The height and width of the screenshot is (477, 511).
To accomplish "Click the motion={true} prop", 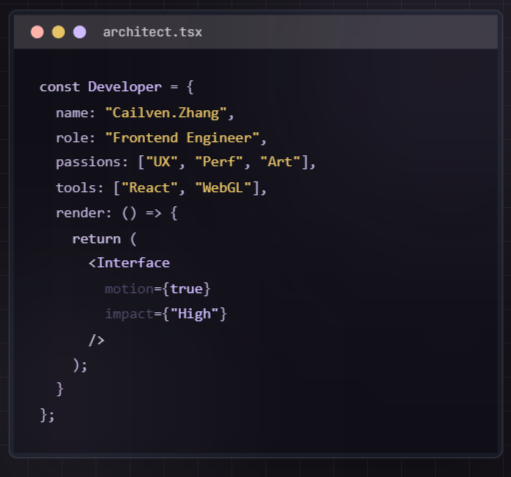I will click(158, 289).
